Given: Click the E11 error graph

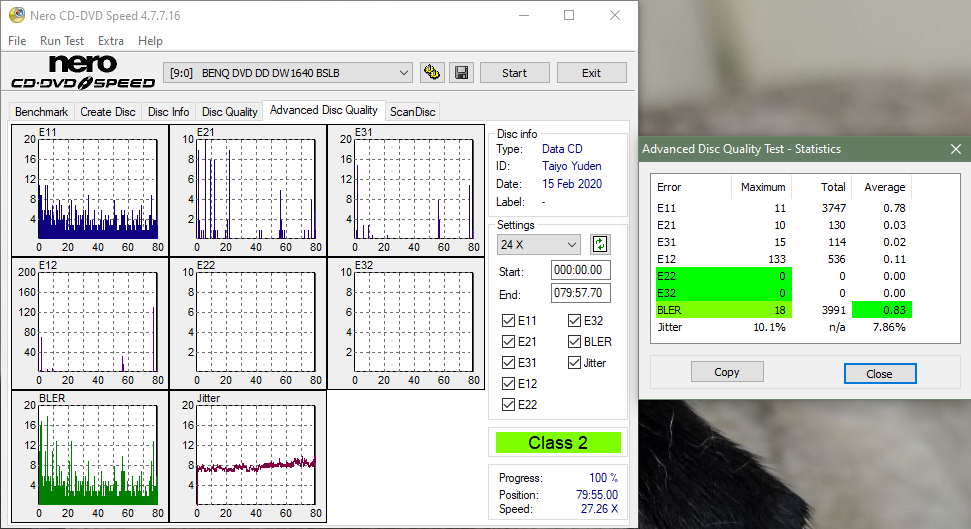Looking at the screenshot, I should (90, 190).
